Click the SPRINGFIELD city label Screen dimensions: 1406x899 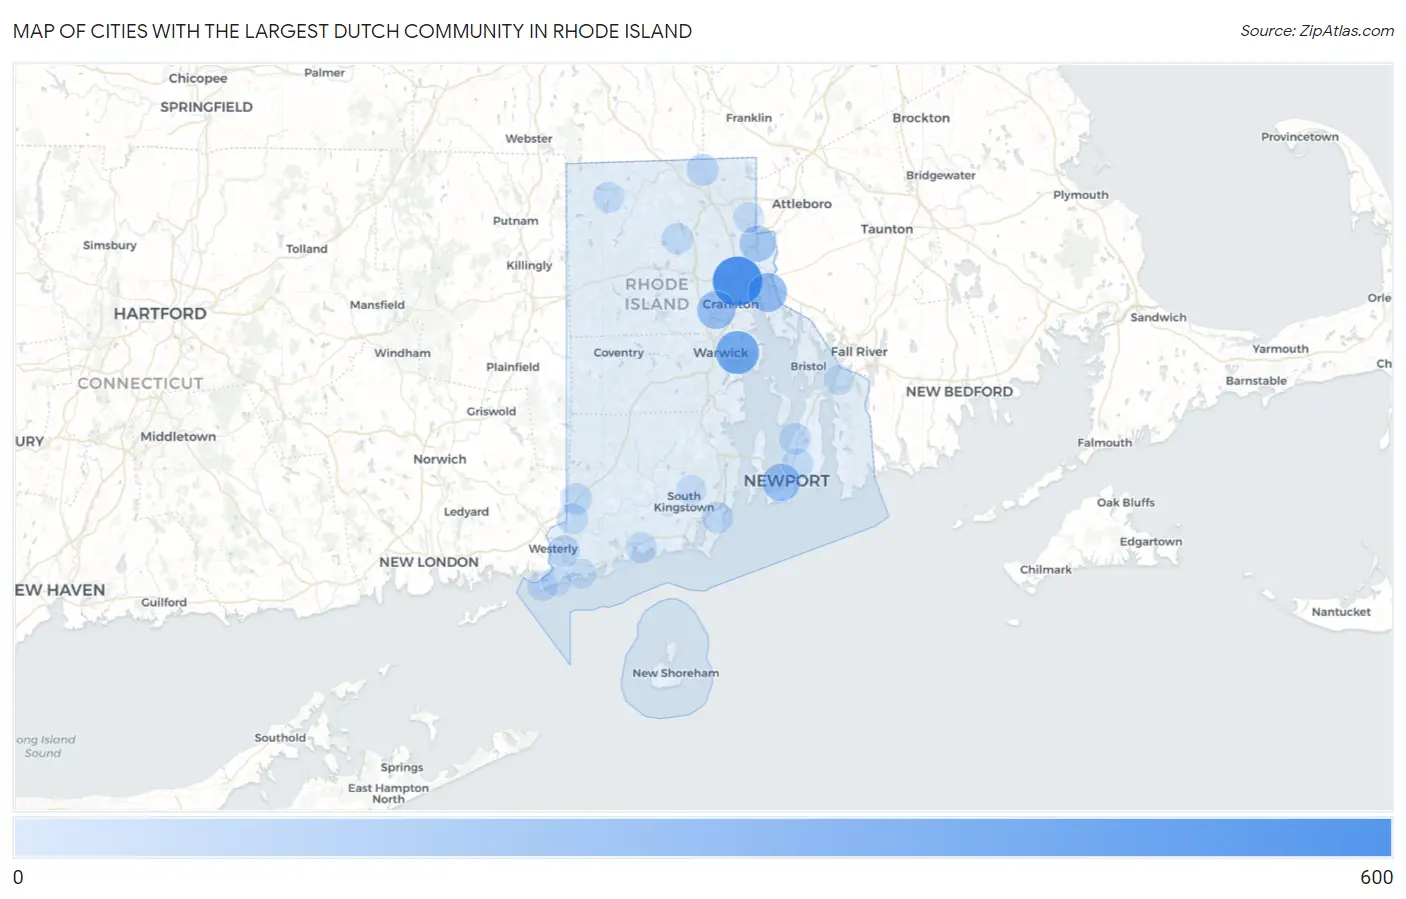click(x=206, y=107)
